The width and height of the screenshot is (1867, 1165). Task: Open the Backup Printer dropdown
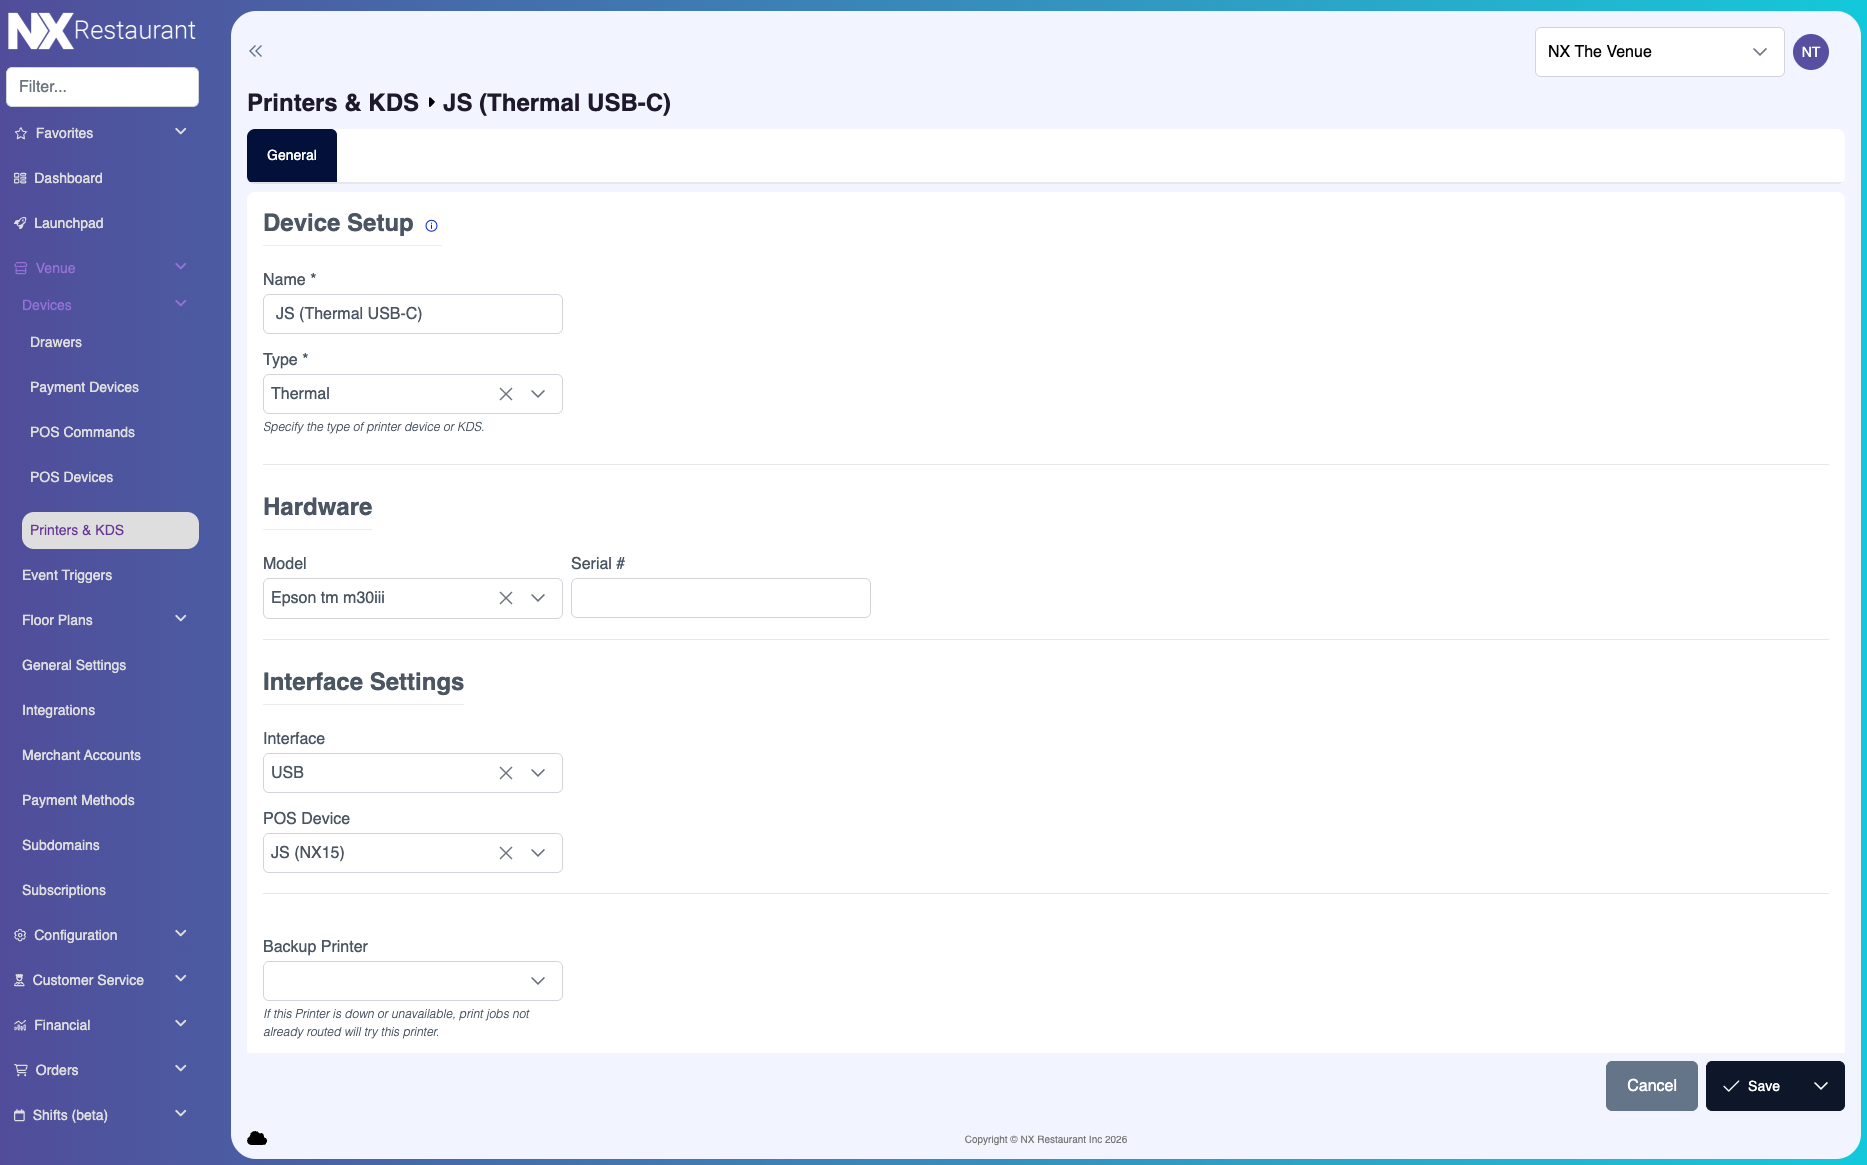[x=413, y=981]
